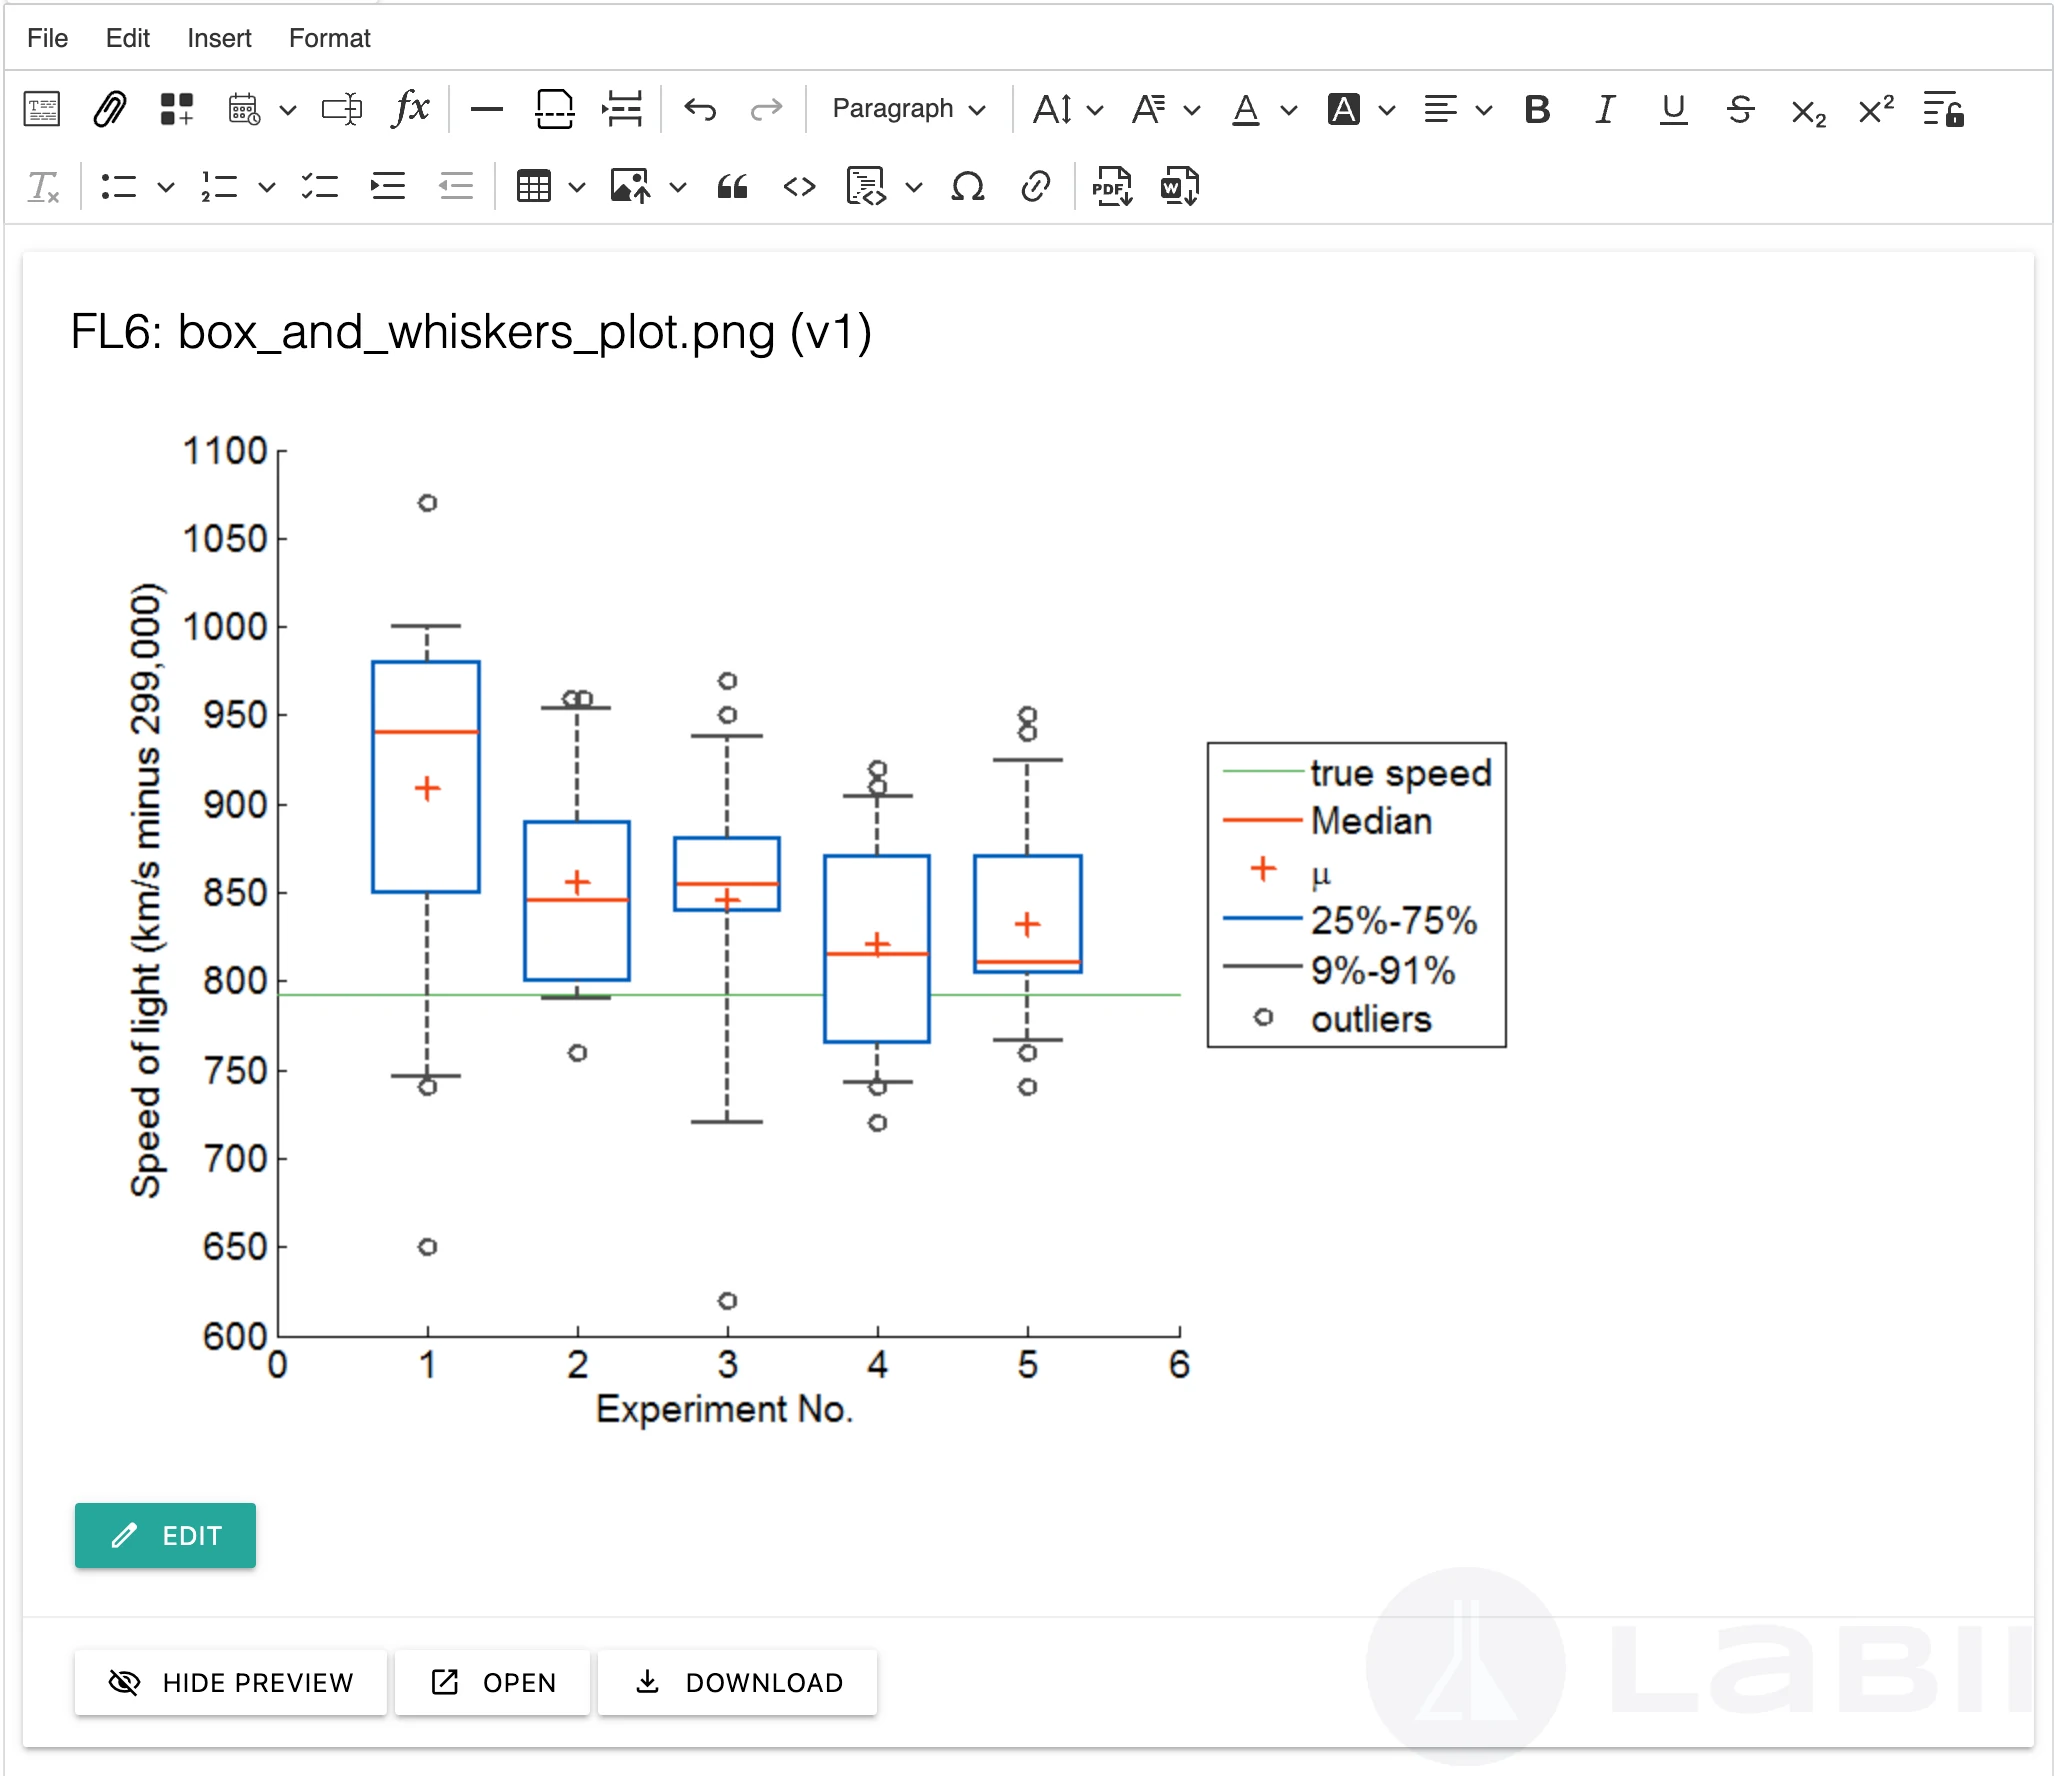Insert special character omega icon

[967, 187]
